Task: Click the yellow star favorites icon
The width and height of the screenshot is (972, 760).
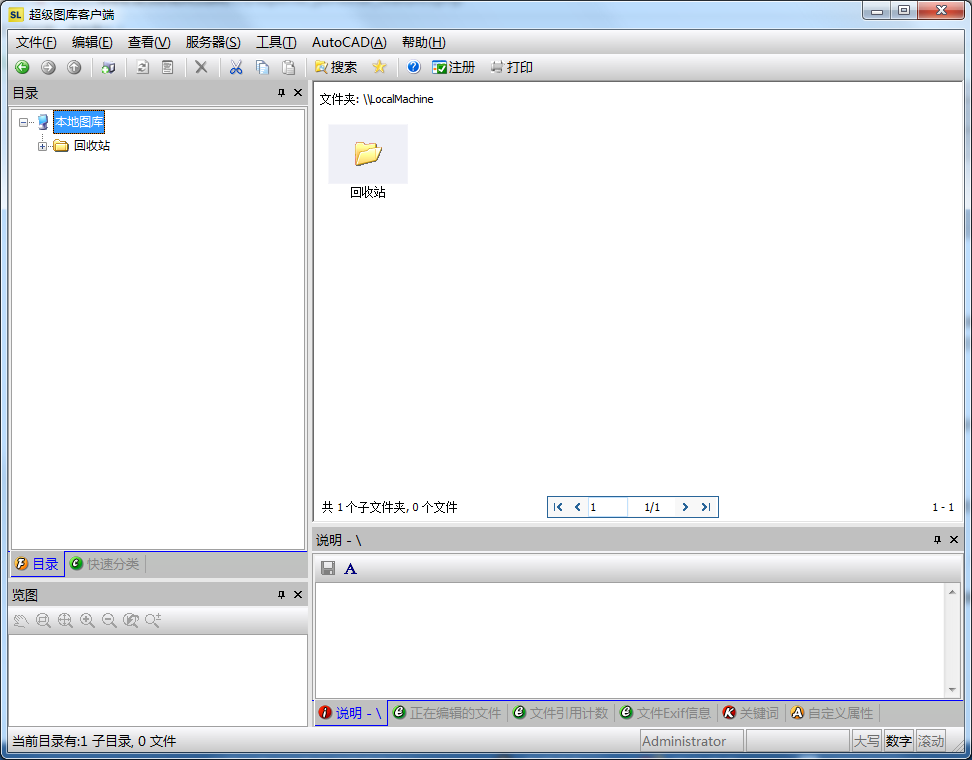Action: pyautogui.click(x=379, y=67)
